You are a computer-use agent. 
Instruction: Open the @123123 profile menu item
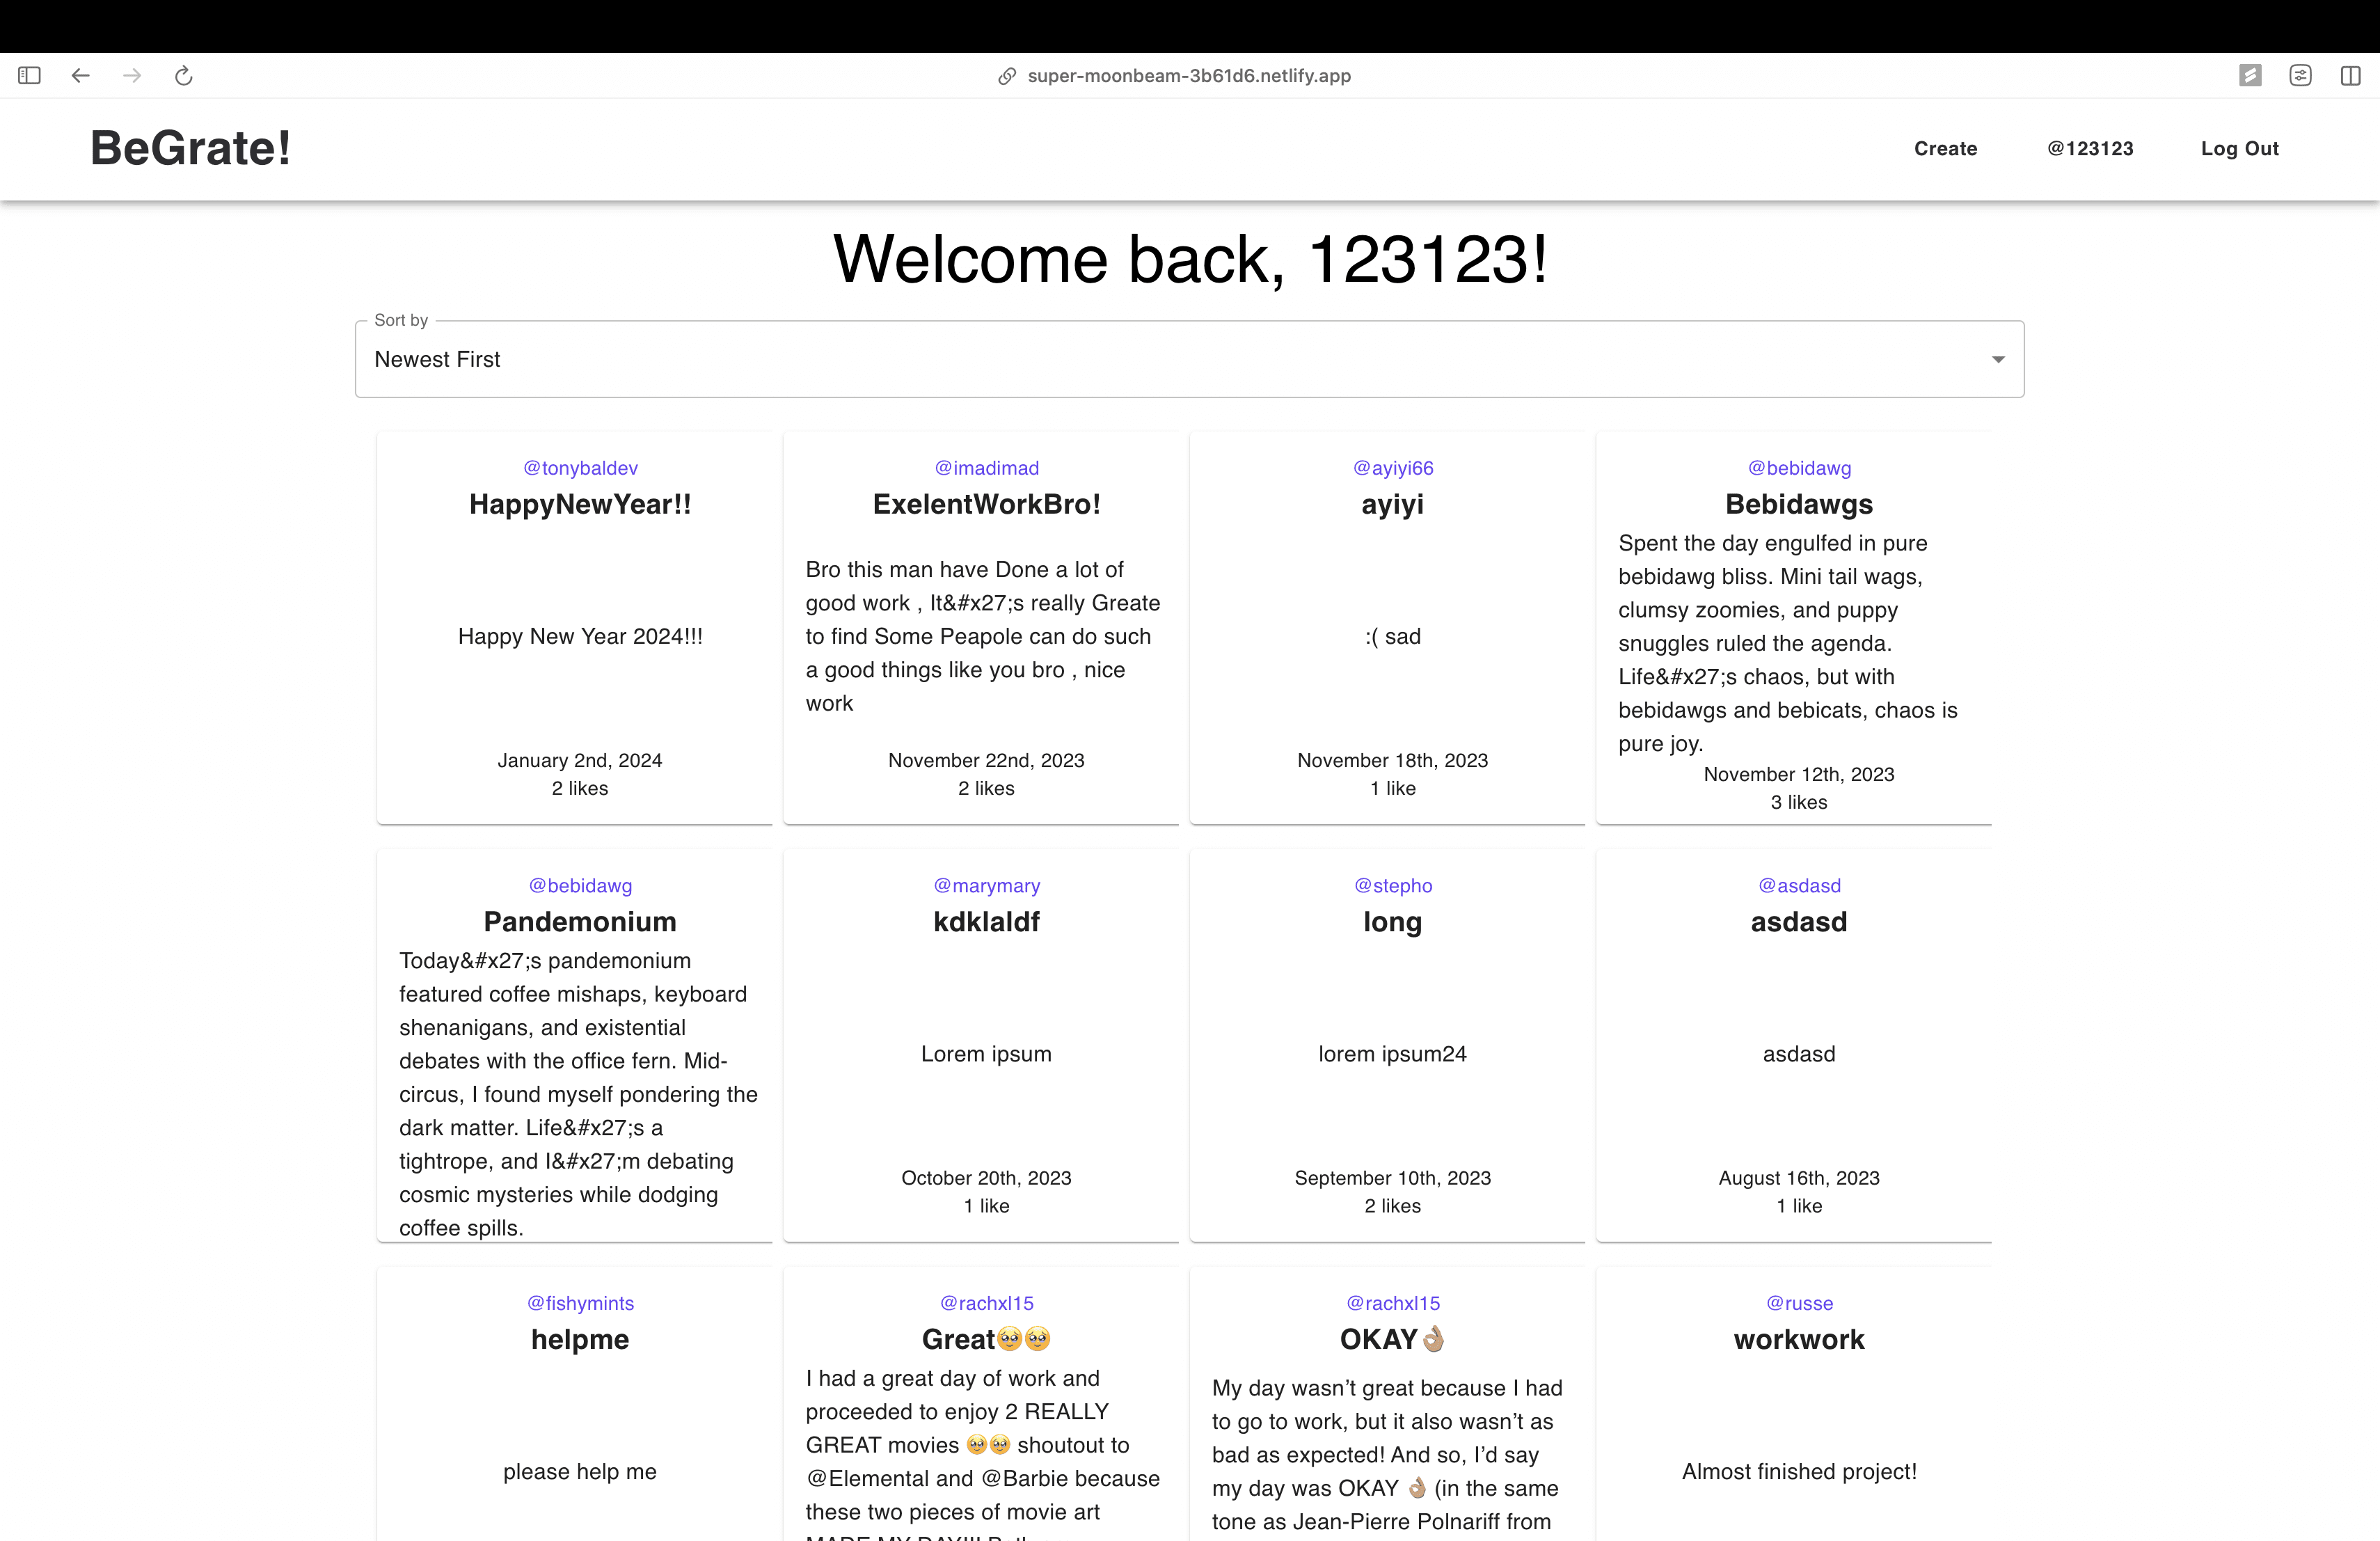click(2090, 148)
